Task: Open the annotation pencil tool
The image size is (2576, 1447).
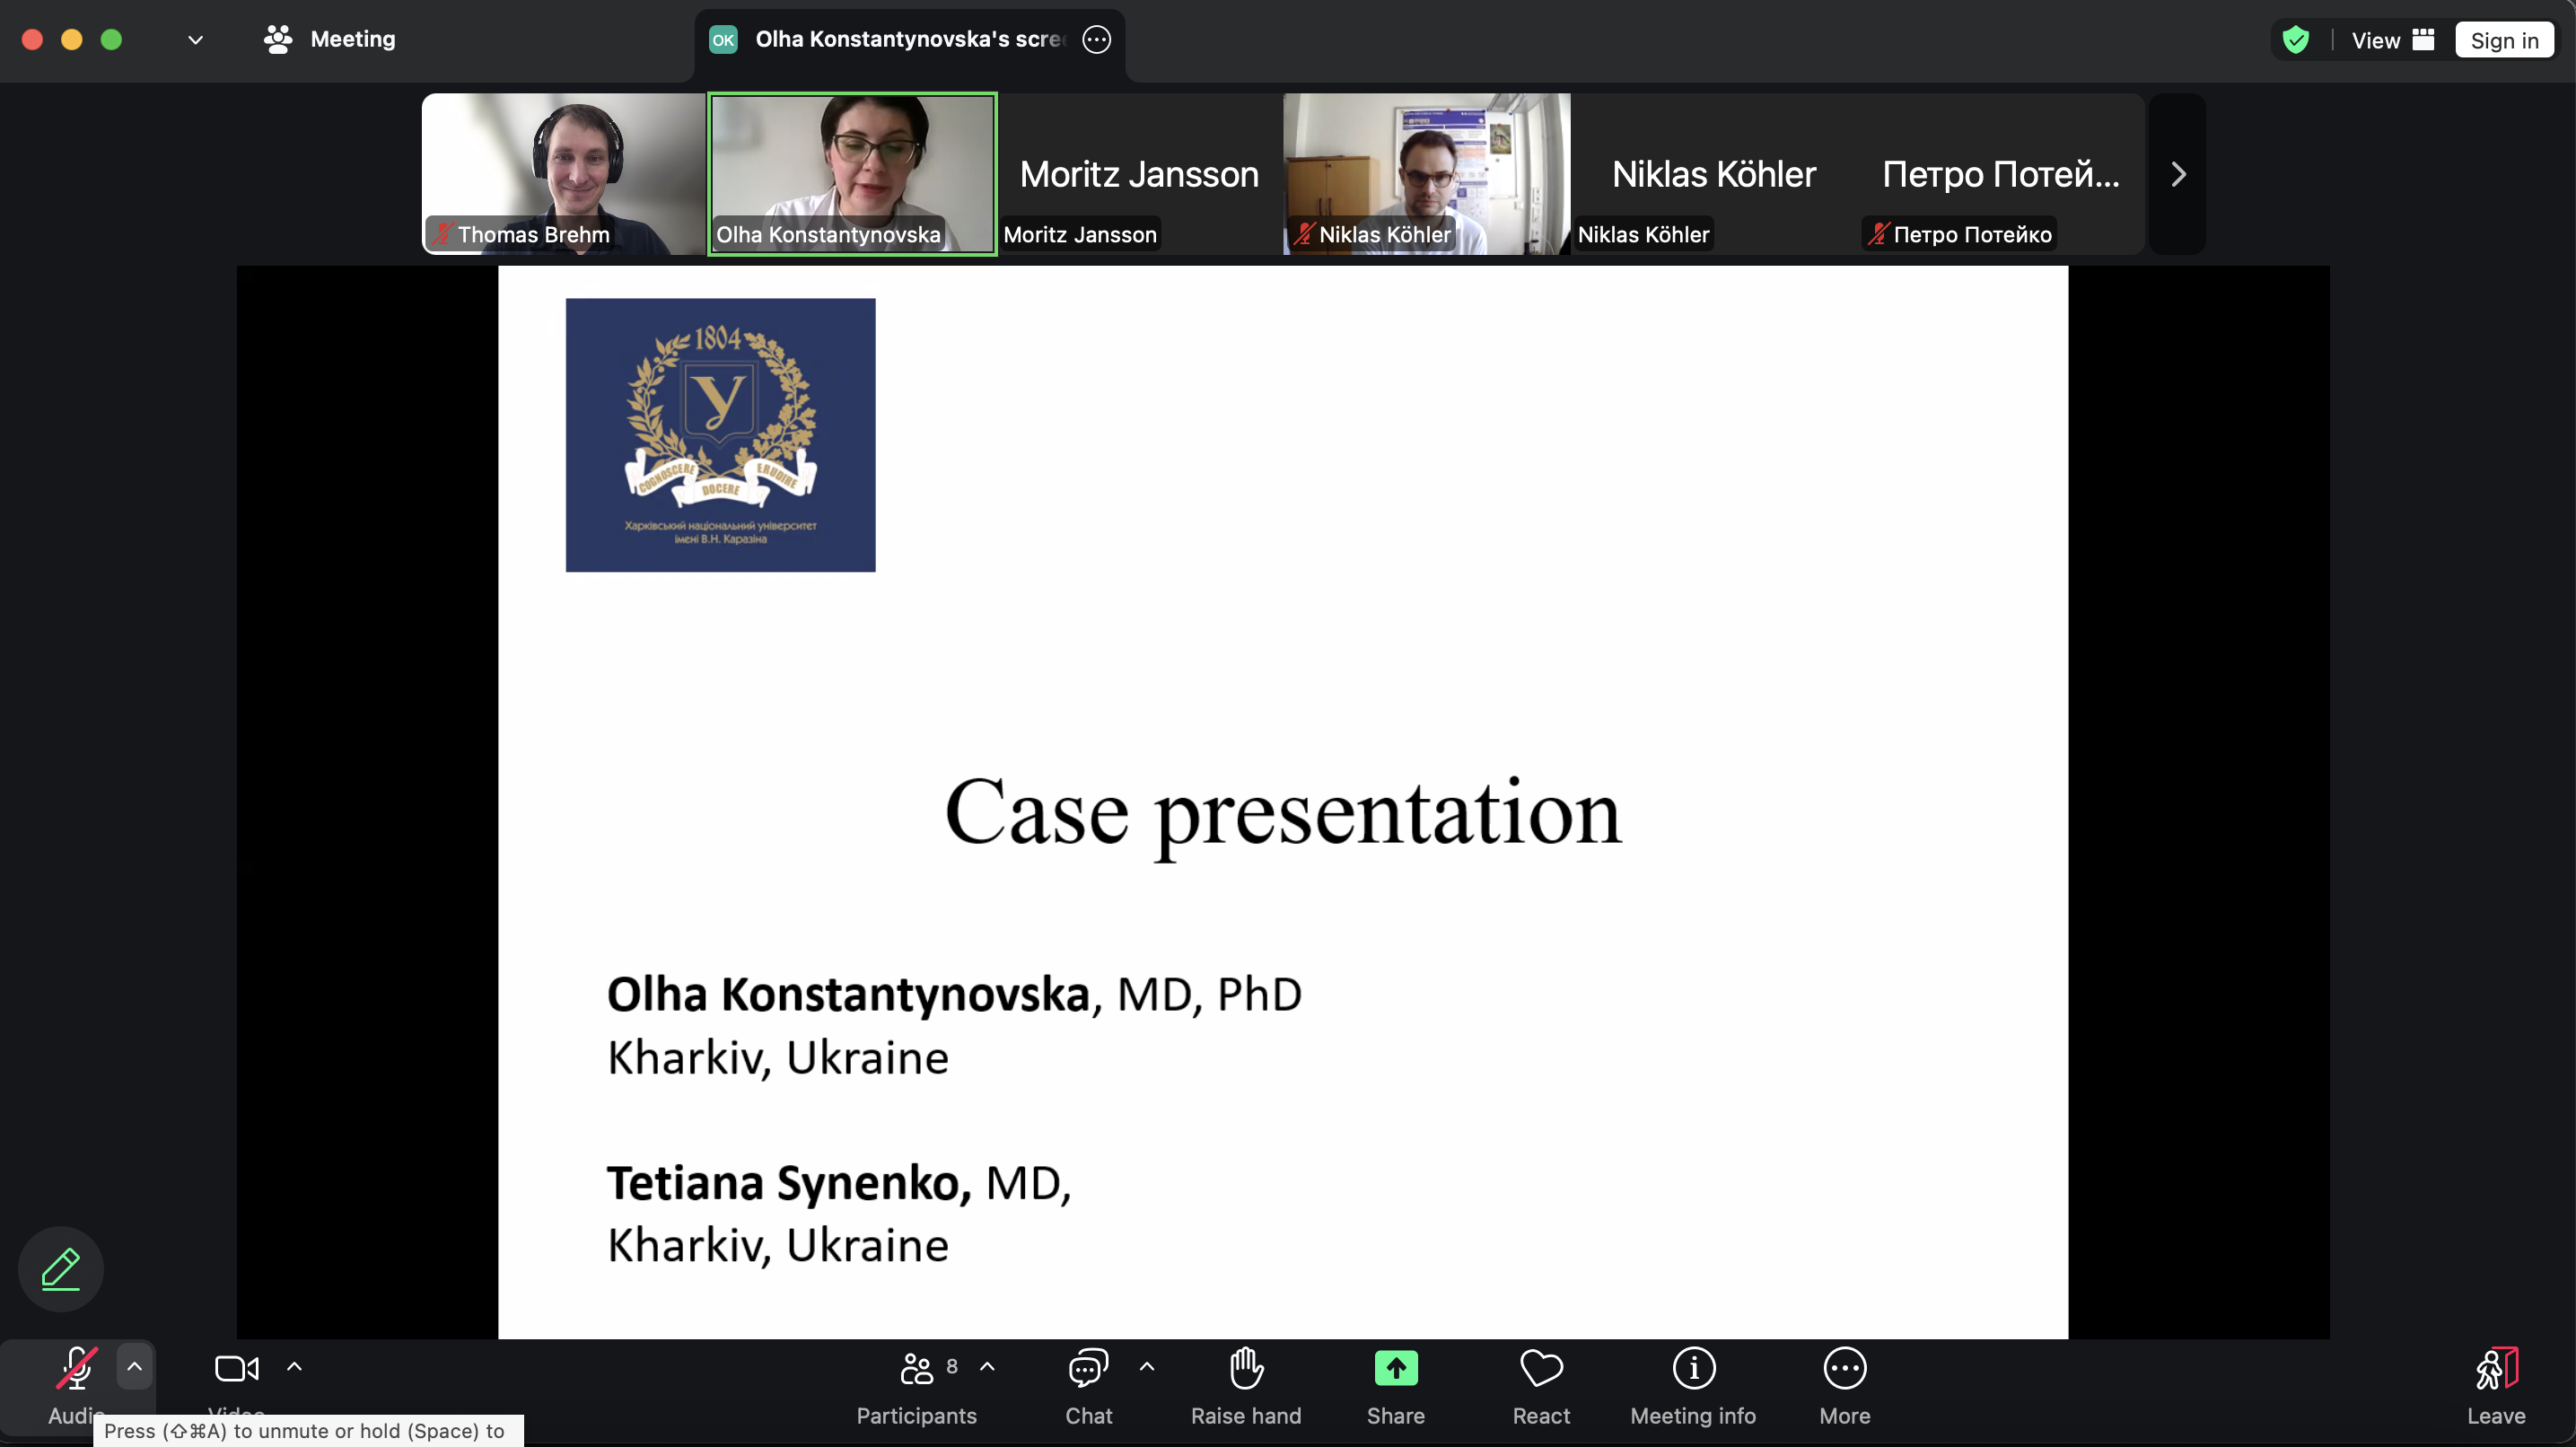Action: [x=61, y=1268]
